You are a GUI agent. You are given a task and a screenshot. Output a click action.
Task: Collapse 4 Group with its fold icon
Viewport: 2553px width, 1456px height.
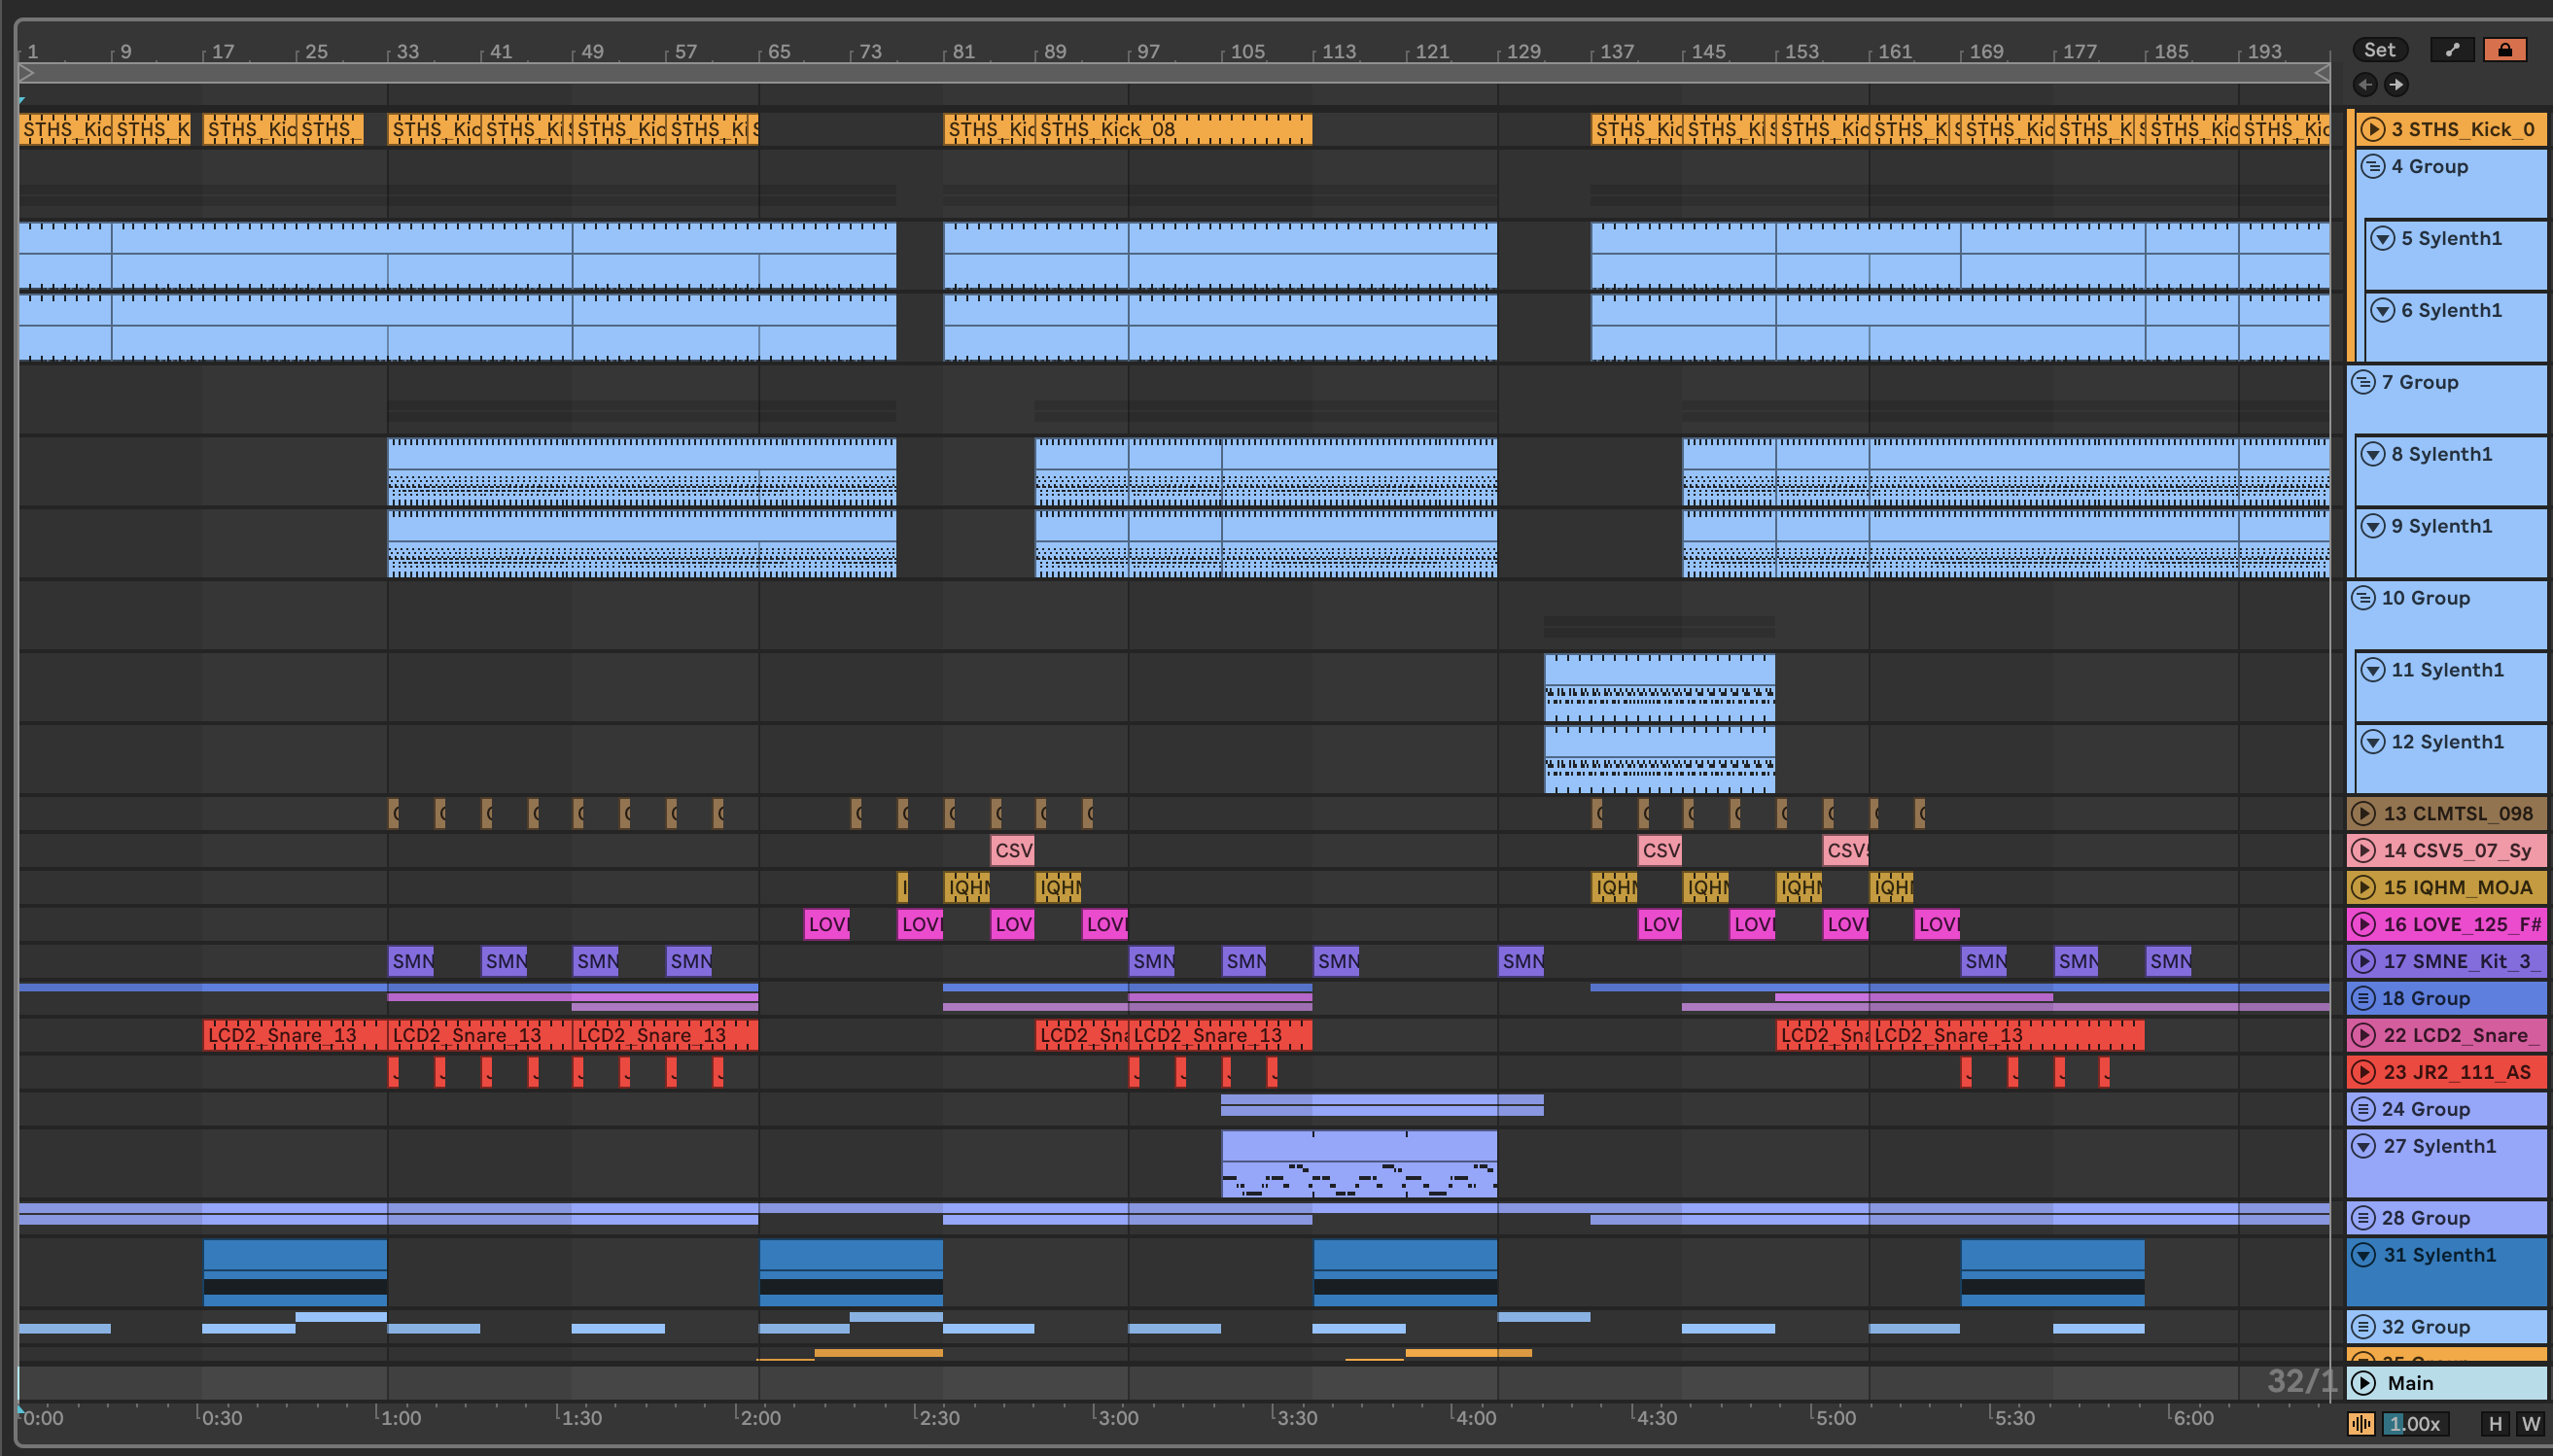[2373, 166]
